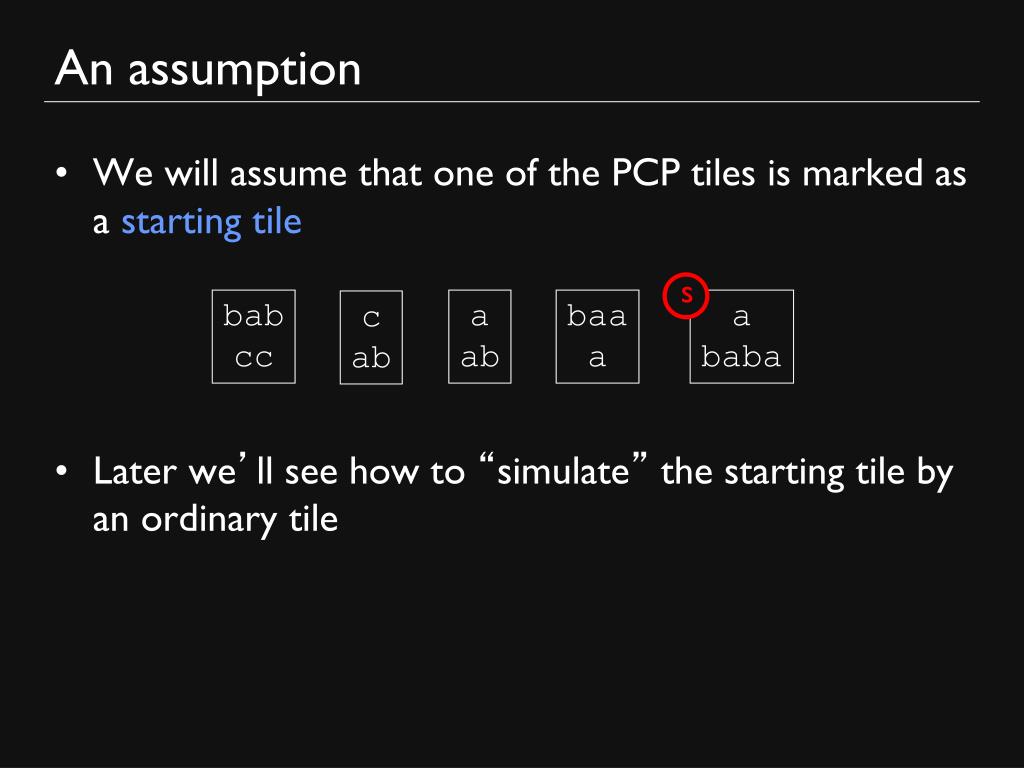Select the bab over cc tile
The height and width of the screenshot is (768, 1024).
pos(253,336)
